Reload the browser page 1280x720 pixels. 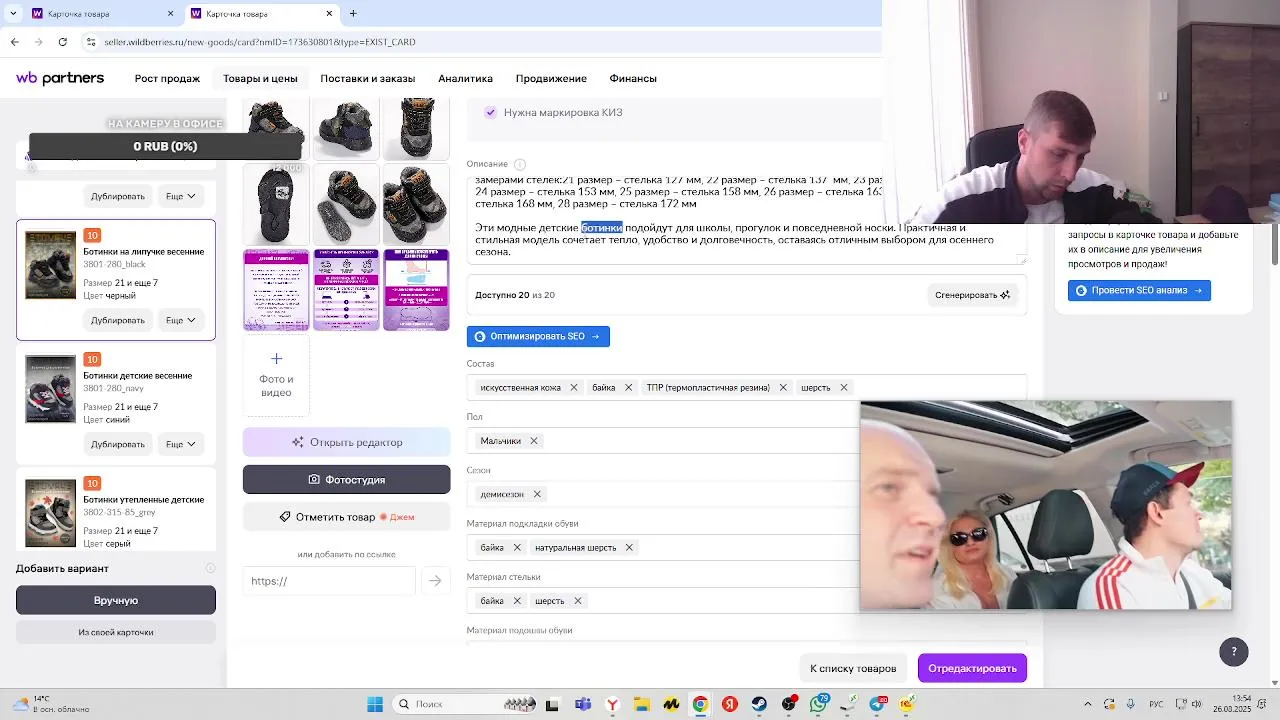[63, 42]
